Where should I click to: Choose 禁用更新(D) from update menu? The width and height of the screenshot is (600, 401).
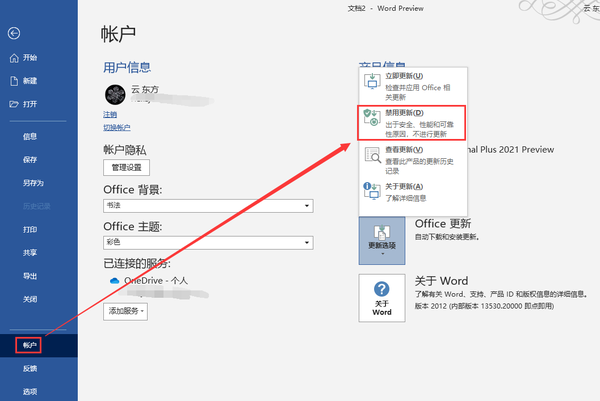coord(411,123)
